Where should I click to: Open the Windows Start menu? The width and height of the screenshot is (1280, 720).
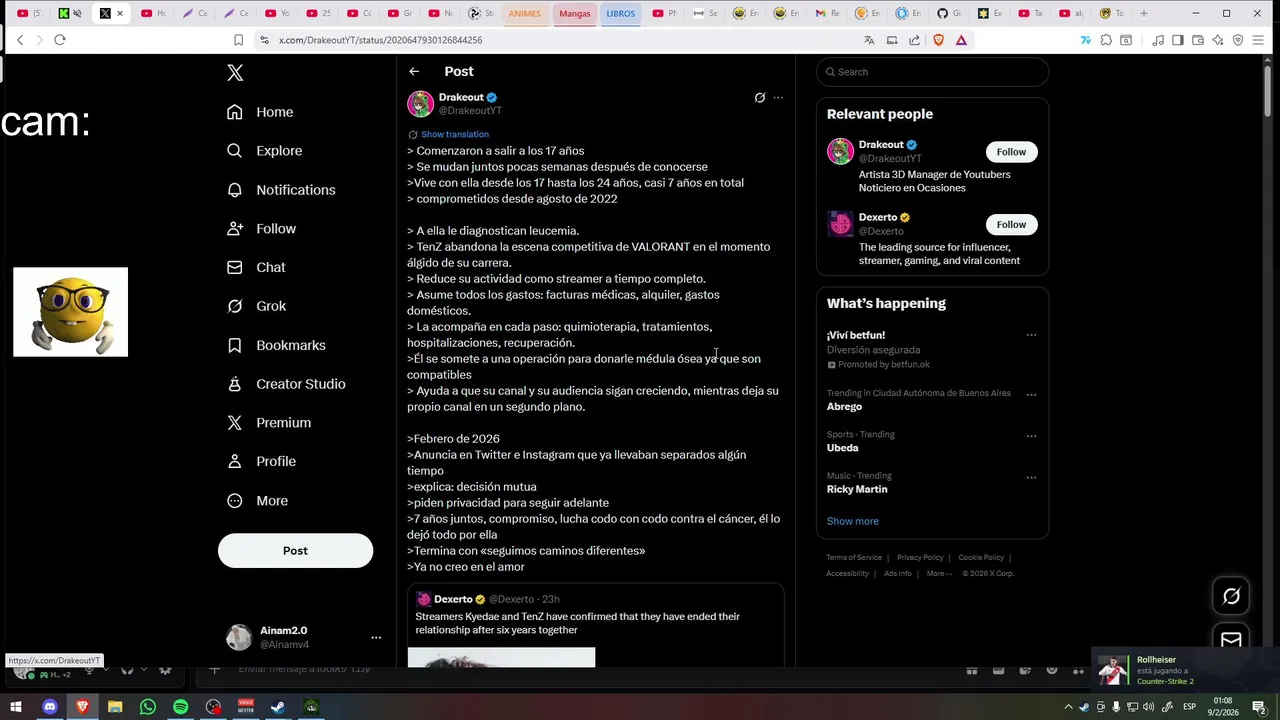tap(16, 707)
